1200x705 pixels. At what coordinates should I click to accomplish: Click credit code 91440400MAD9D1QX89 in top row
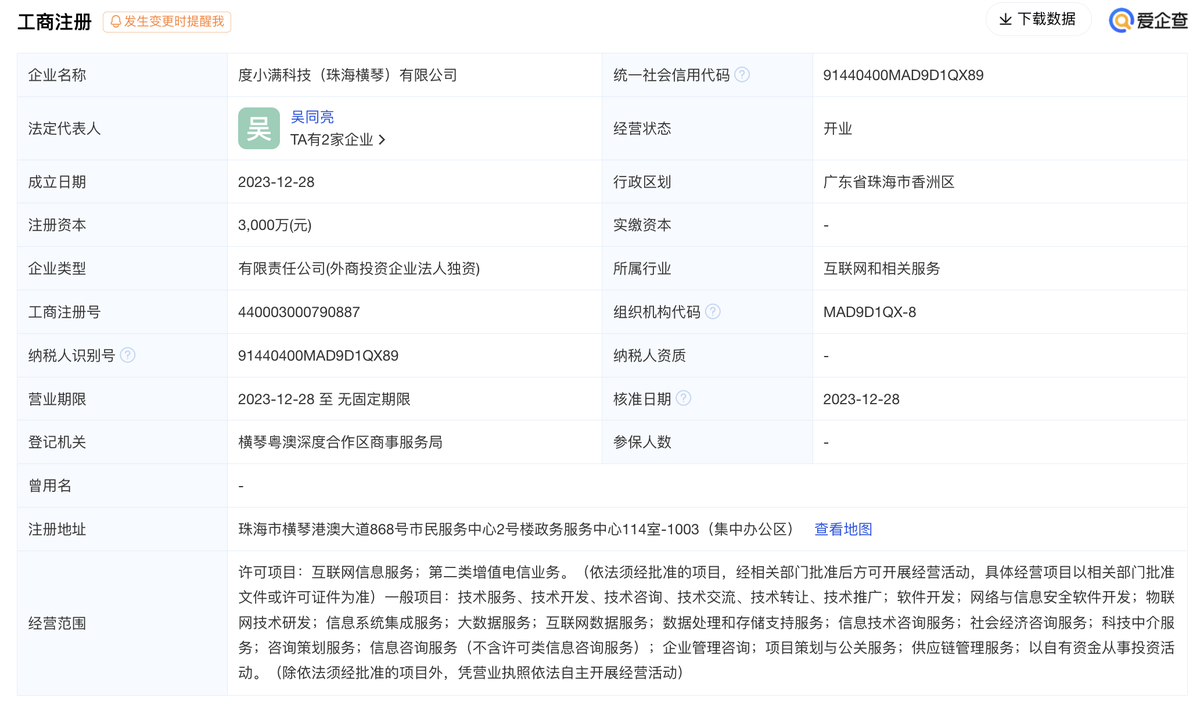coord(903,75)
